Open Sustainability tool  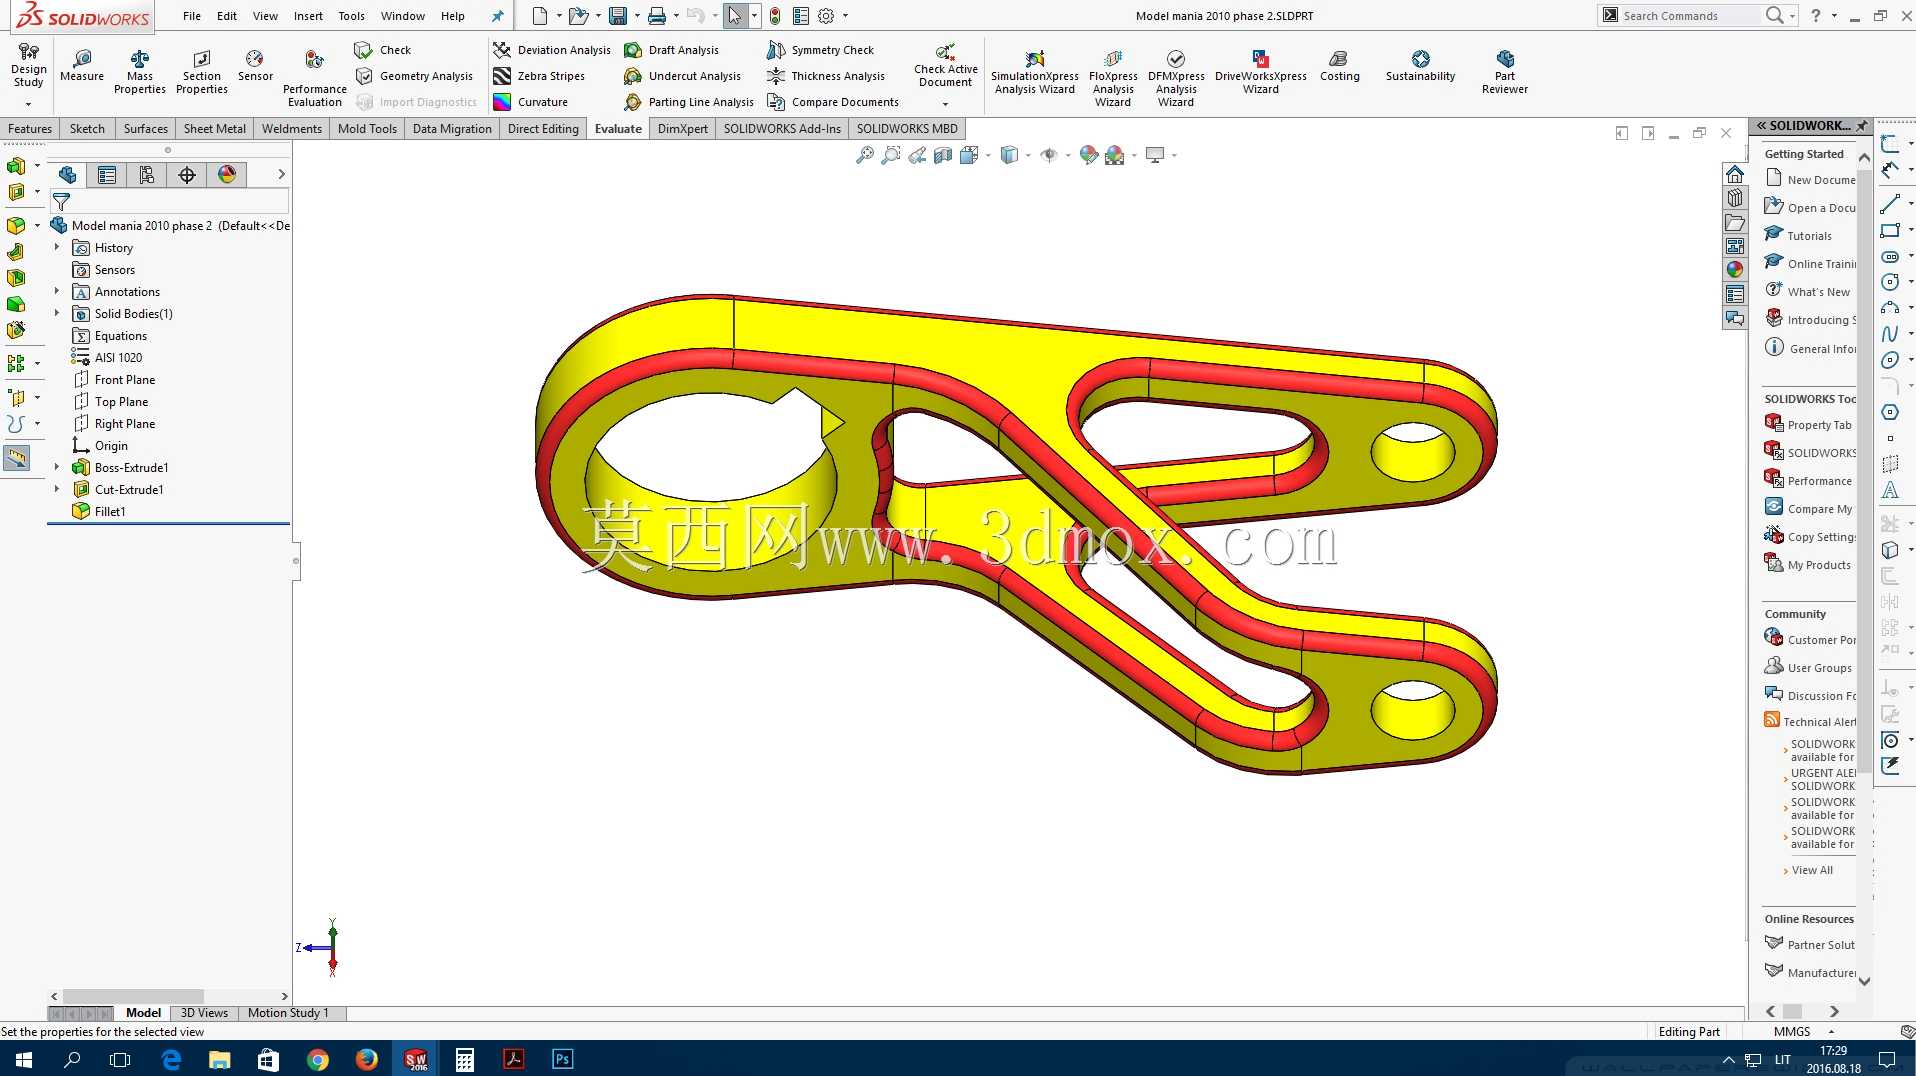coord(1420,66)
